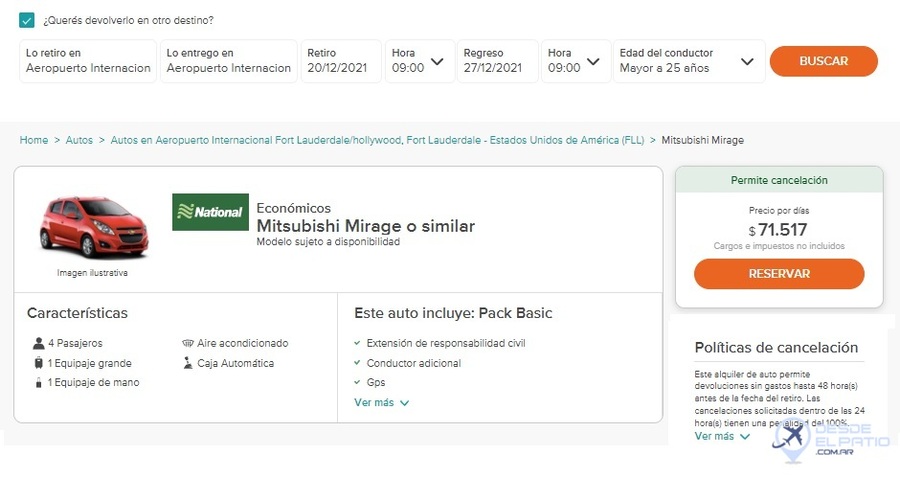Click 'Cargos e impuestos no incluidos' note

coord(779,246)
